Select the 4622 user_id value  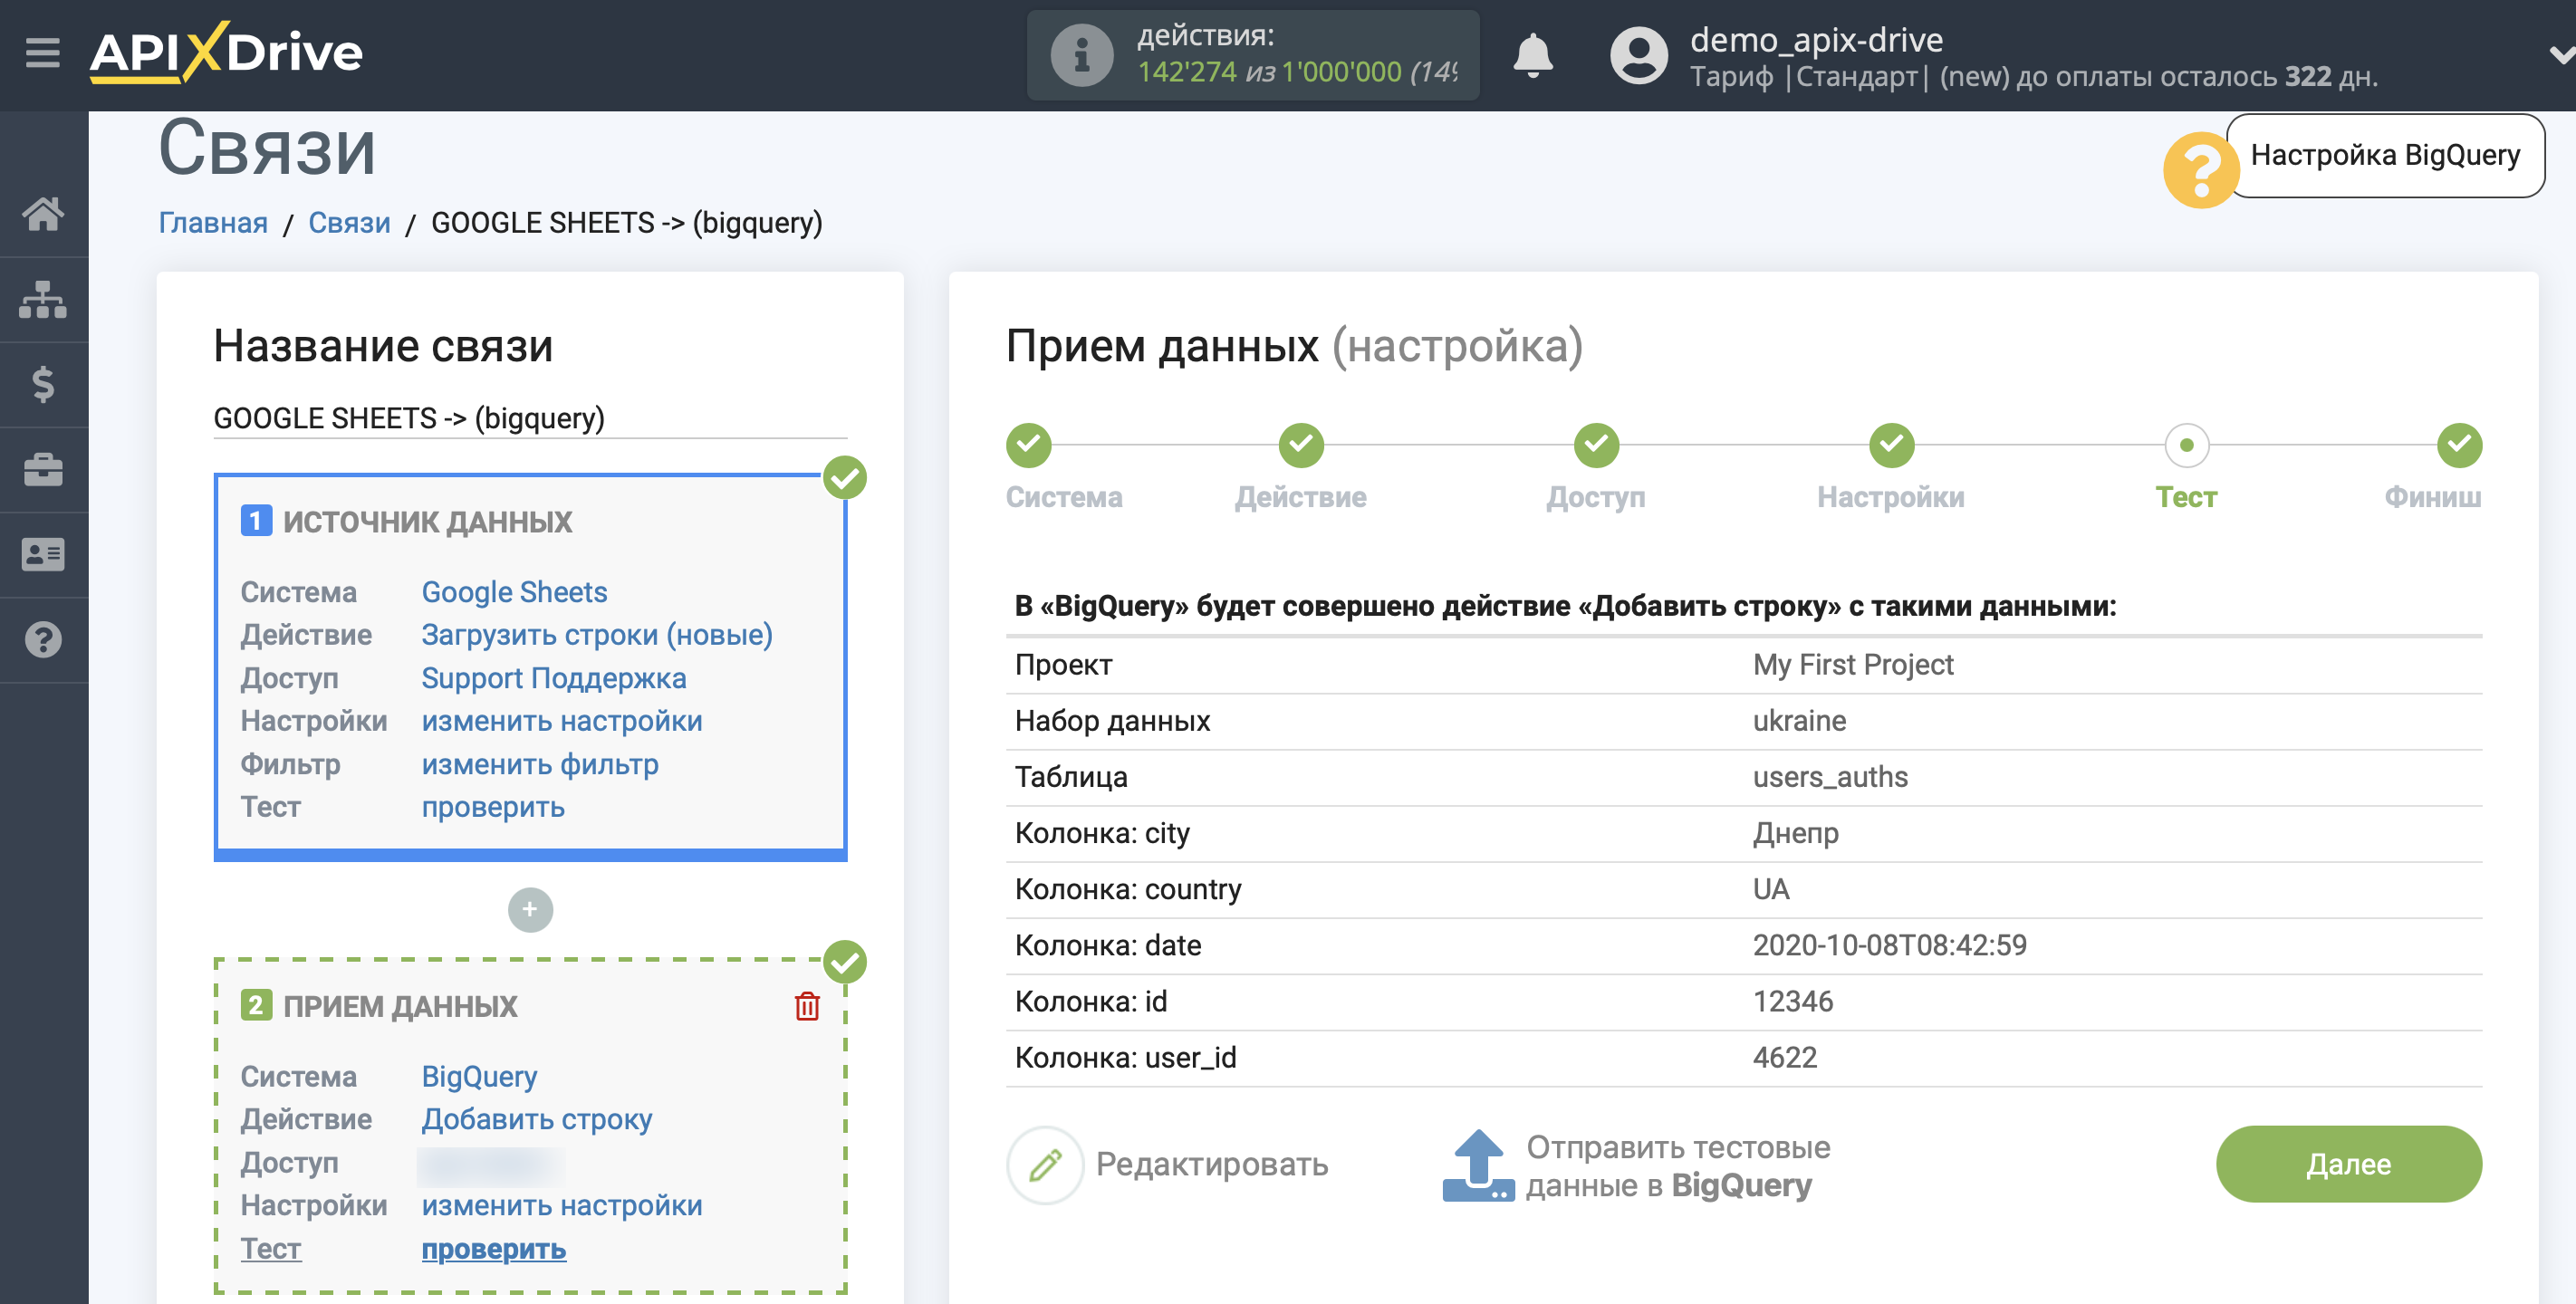tap(1785, 1057)
